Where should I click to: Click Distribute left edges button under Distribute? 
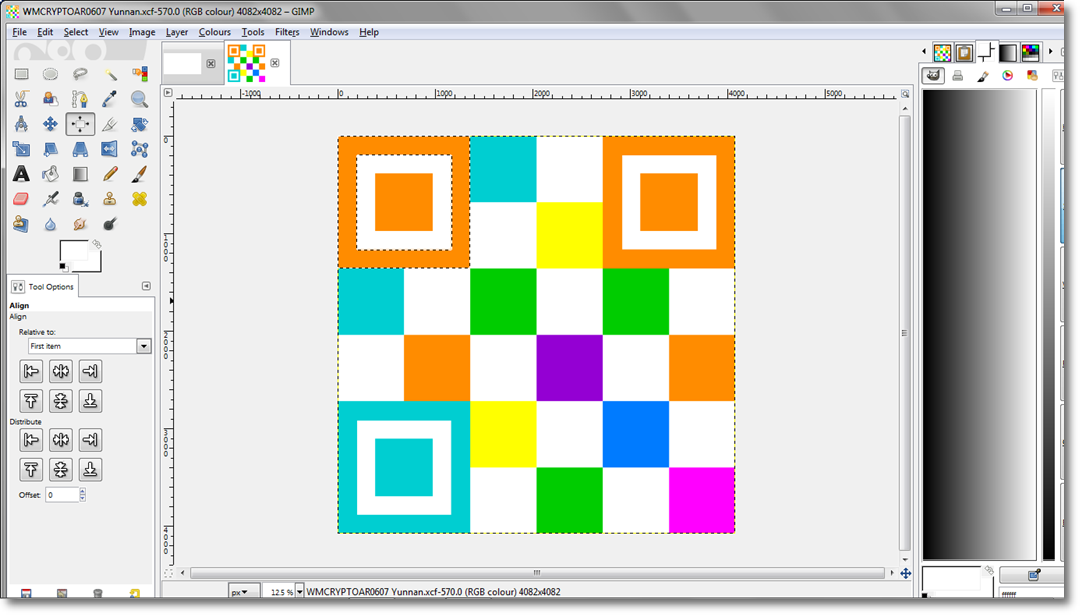click(x=31, y=440)
